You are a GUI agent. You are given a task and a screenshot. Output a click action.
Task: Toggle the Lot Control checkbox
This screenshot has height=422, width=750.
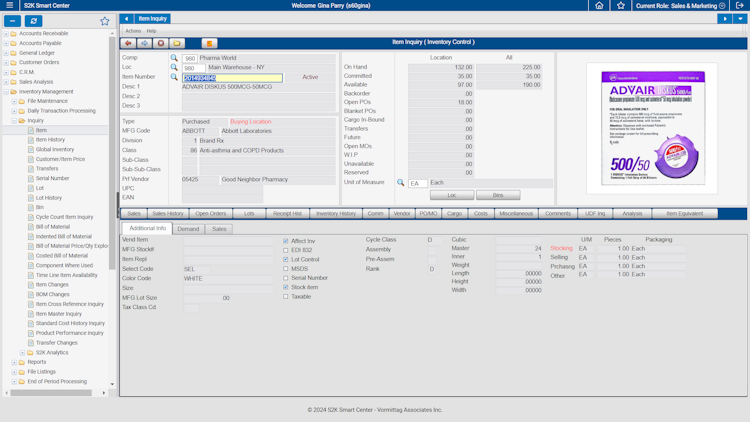[x=286, y=259]
